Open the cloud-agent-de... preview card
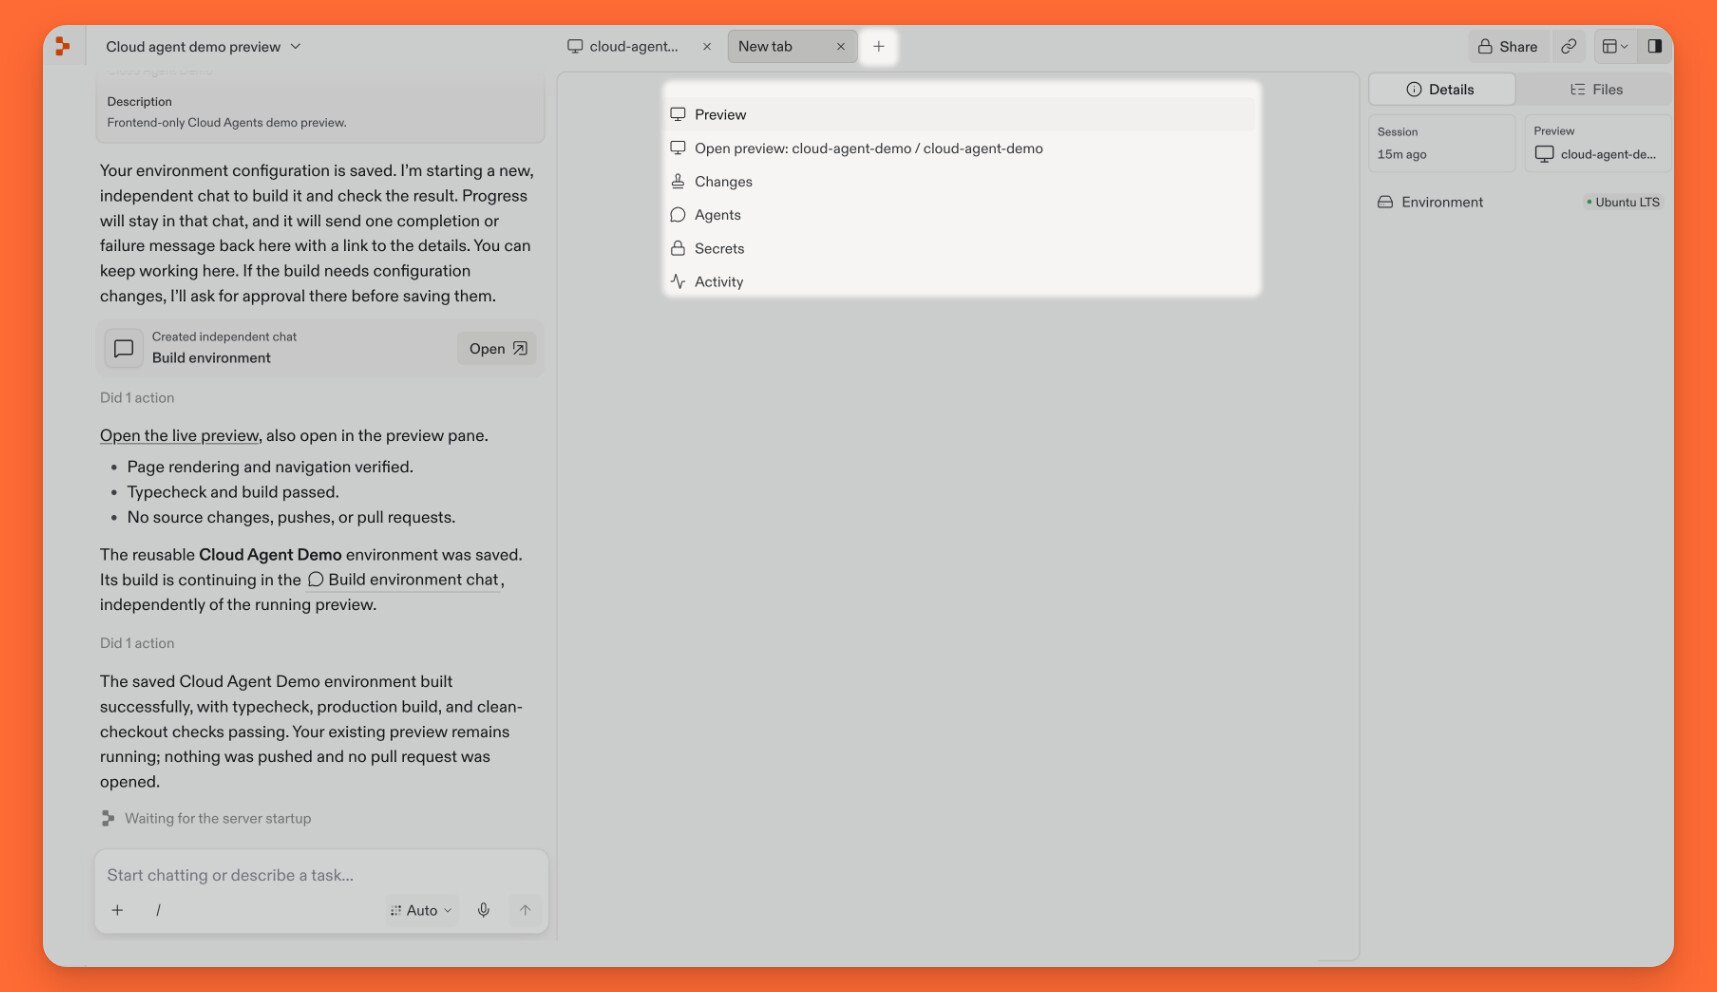 (x=1596, y=143)
